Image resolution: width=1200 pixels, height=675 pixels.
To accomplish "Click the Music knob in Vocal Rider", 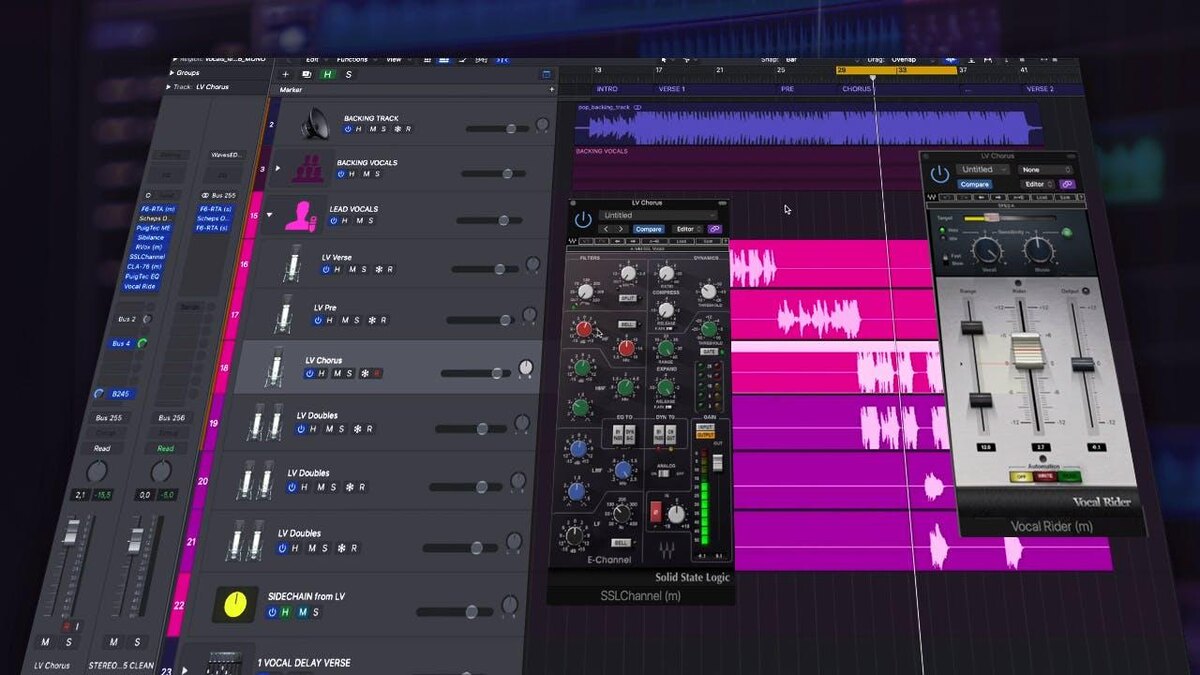I will [1038, 250].
